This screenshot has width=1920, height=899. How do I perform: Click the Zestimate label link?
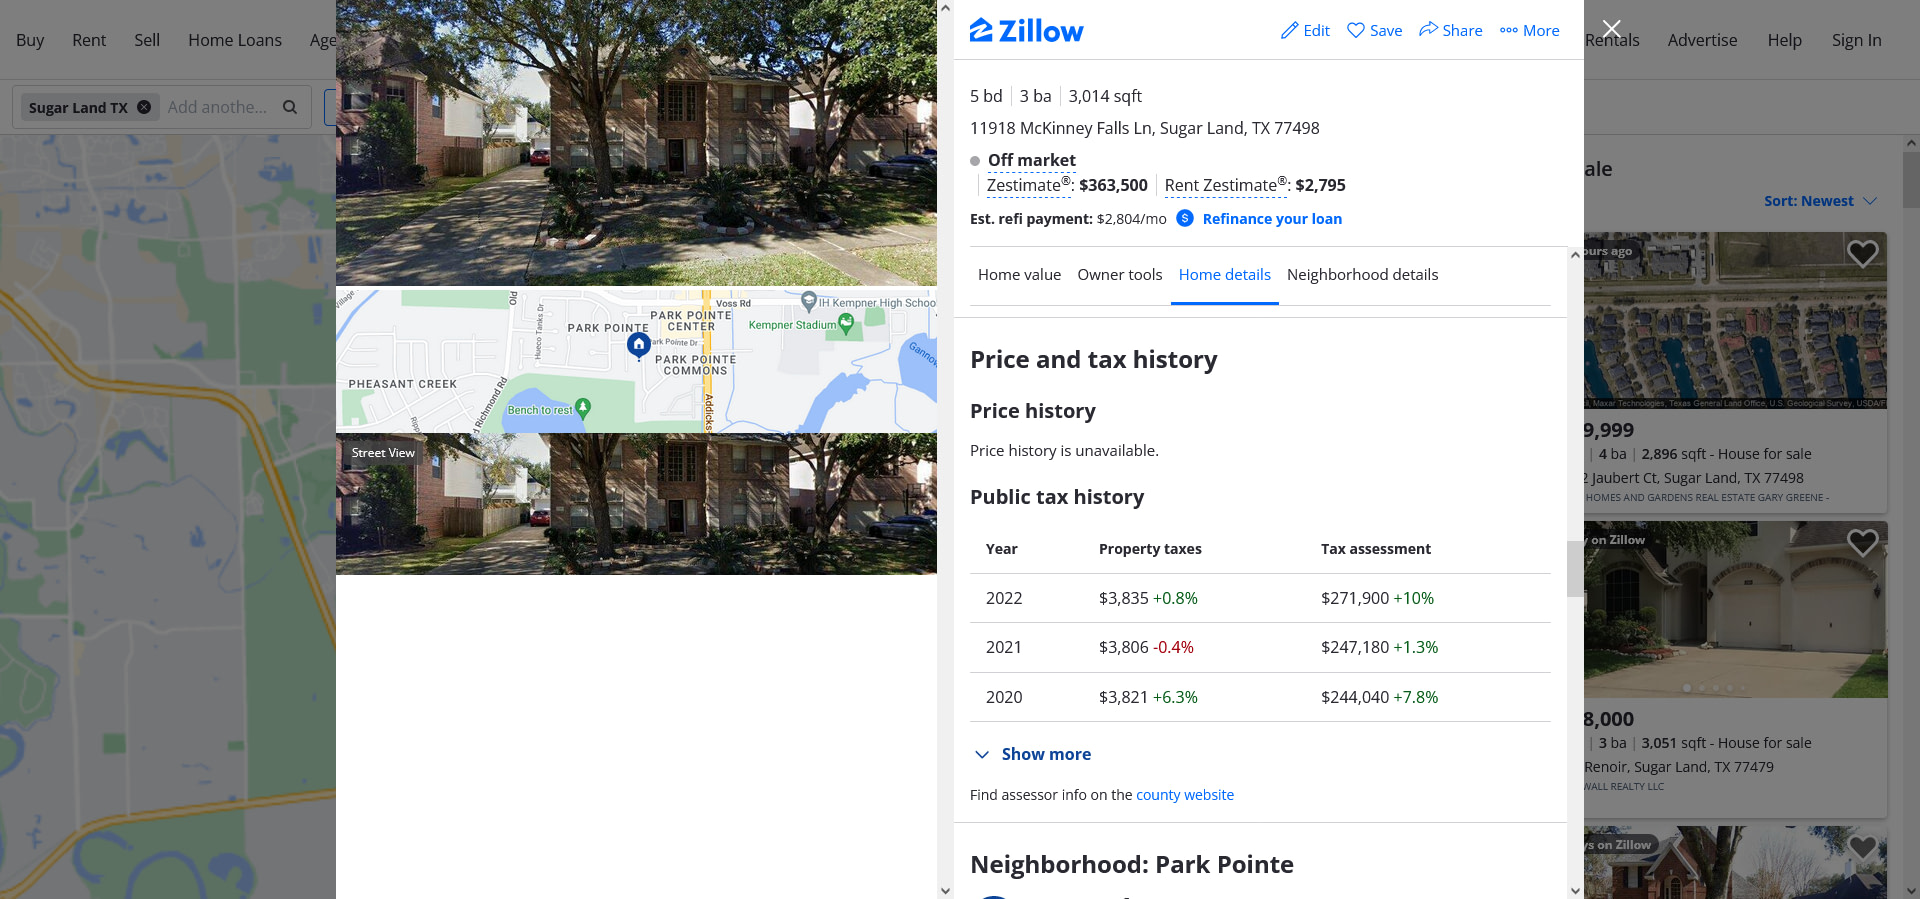(x=1028, y=185)
